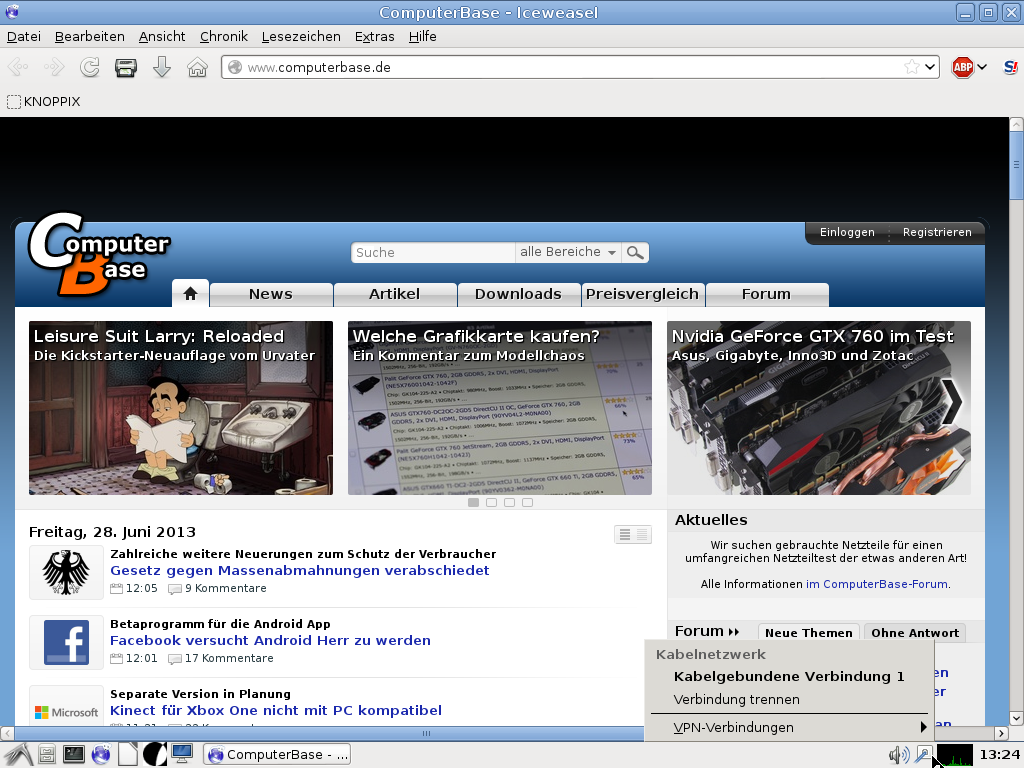Open downloads with the down arrow icon

161,67
